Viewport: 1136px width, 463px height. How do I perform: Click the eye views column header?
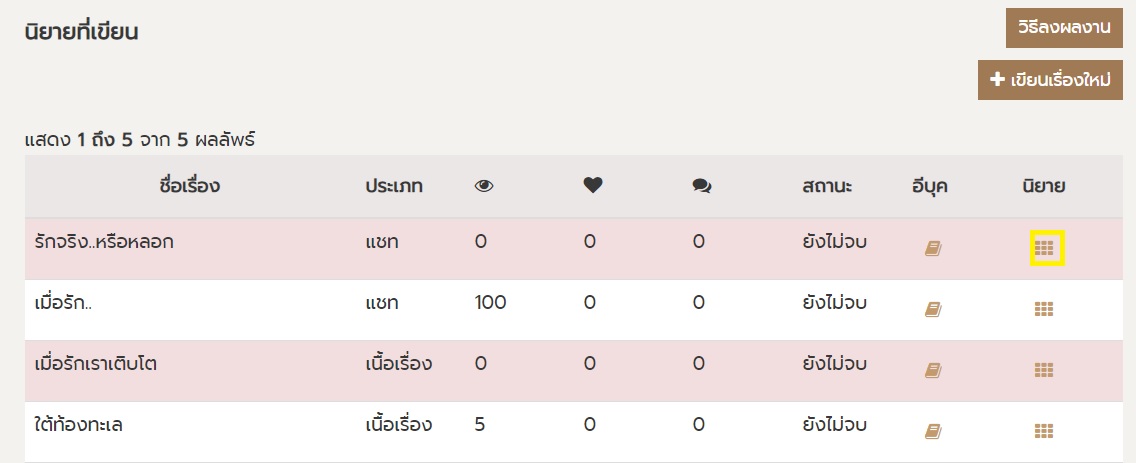point(484,186)
